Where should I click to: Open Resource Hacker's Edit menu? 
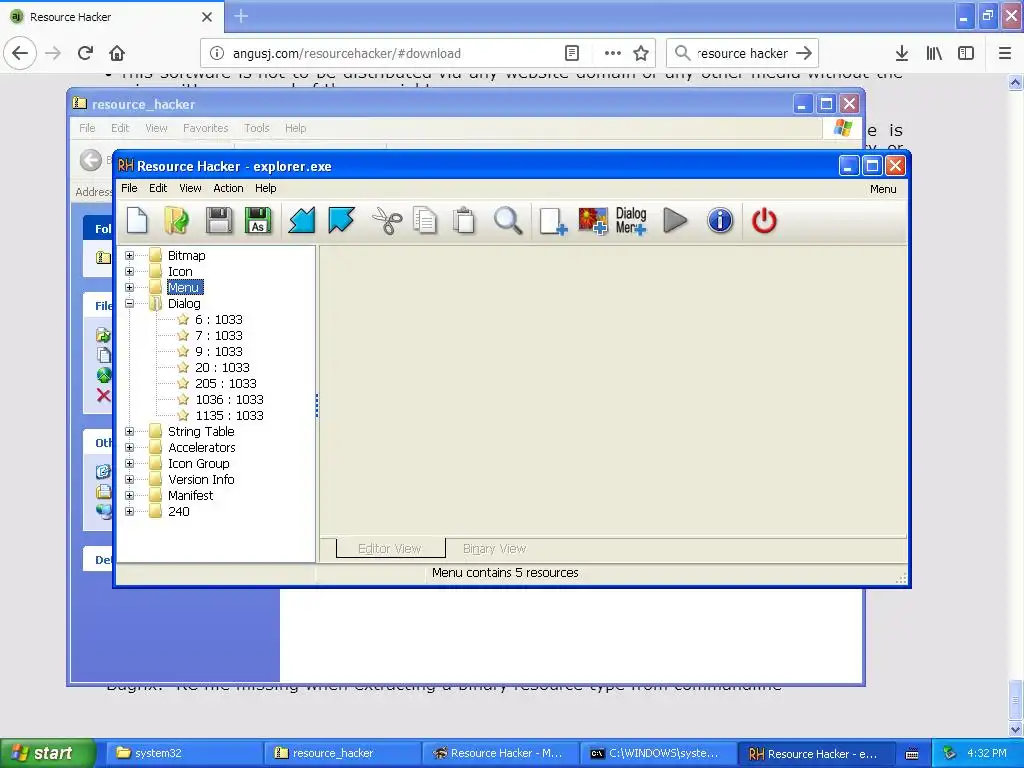click(x=158, y=188)
